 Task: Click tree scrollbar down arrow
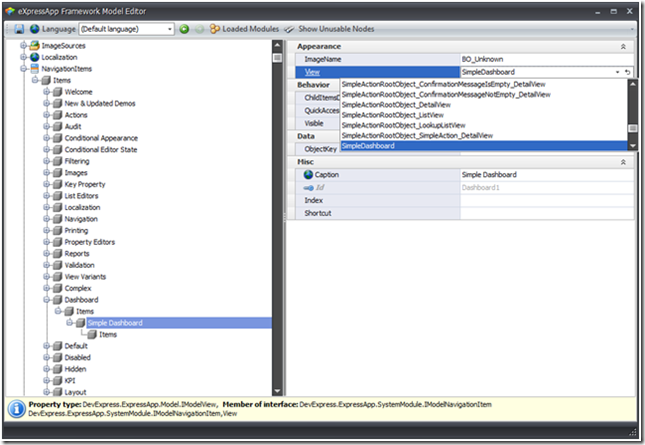[277, 391]
